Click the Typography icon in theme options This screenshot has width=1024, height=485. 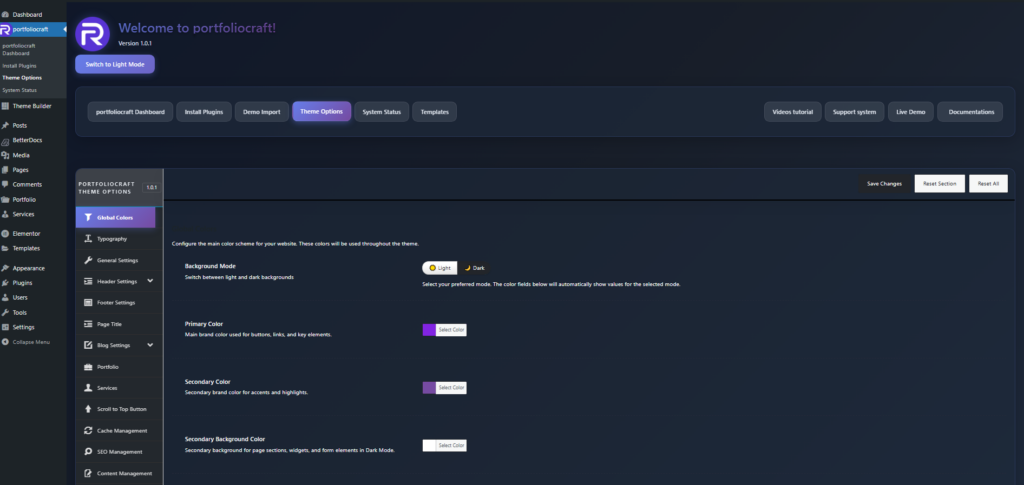point(88,239)
